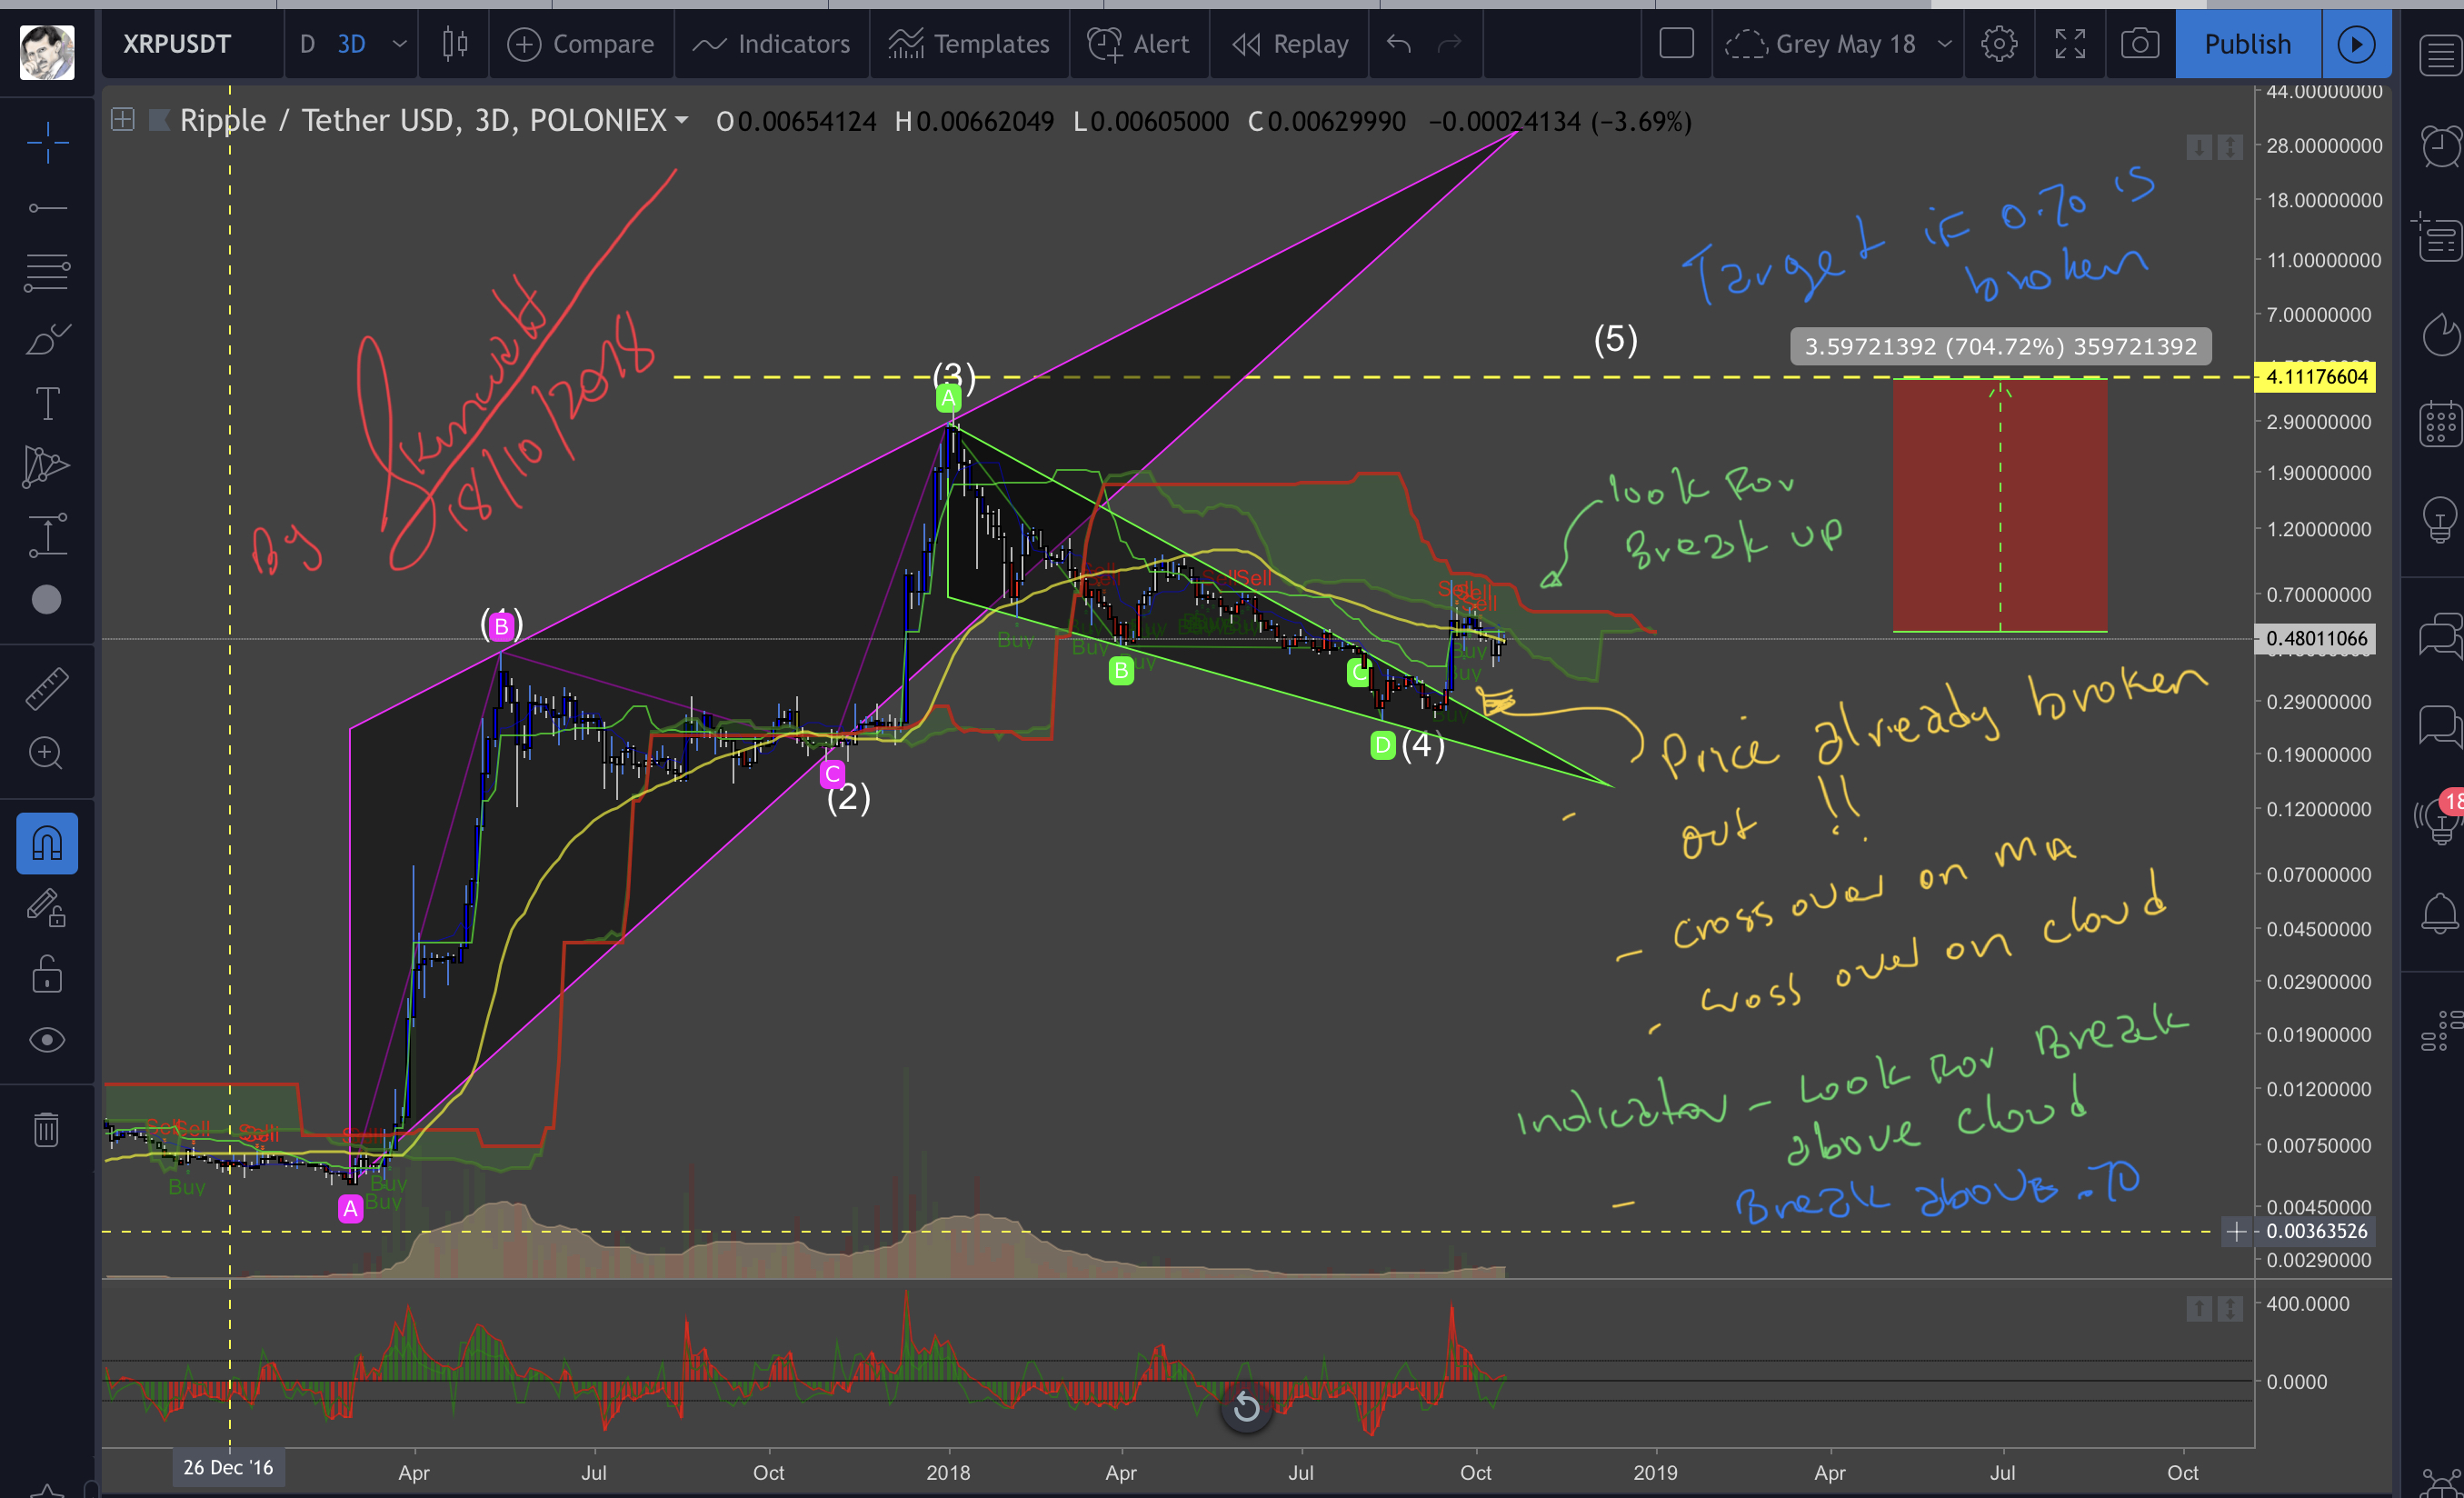Screen dimensions: 2464x1498
Task: Select the crosshair cursor tool
Action: tap(47, 142)
